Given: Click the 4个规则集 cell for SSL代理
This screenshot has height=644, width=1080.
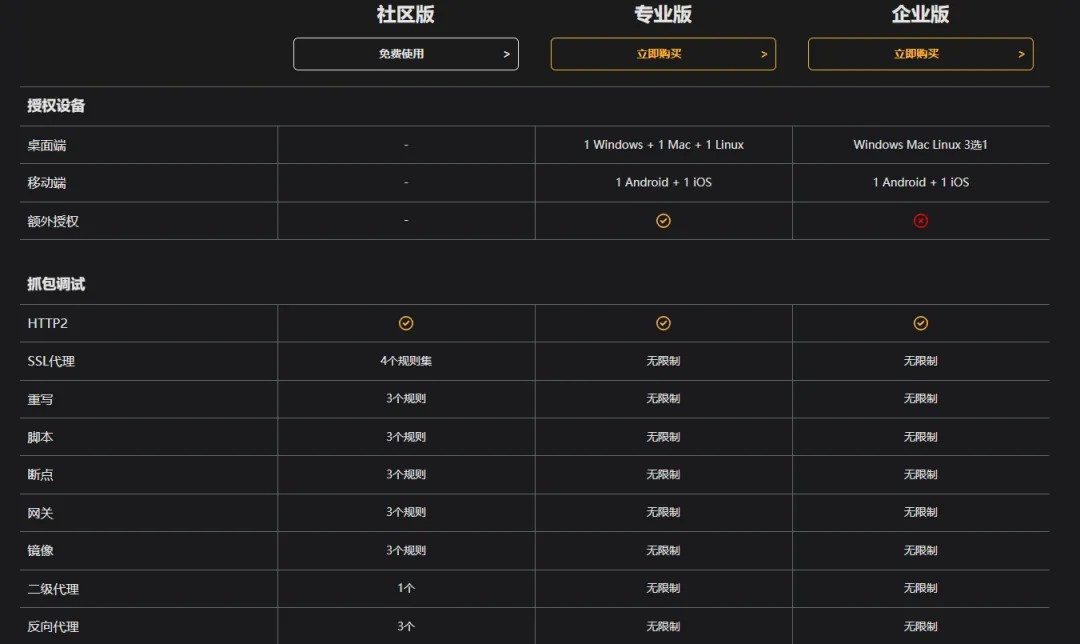Looking at the screenshot, I should tap(406, 361).
